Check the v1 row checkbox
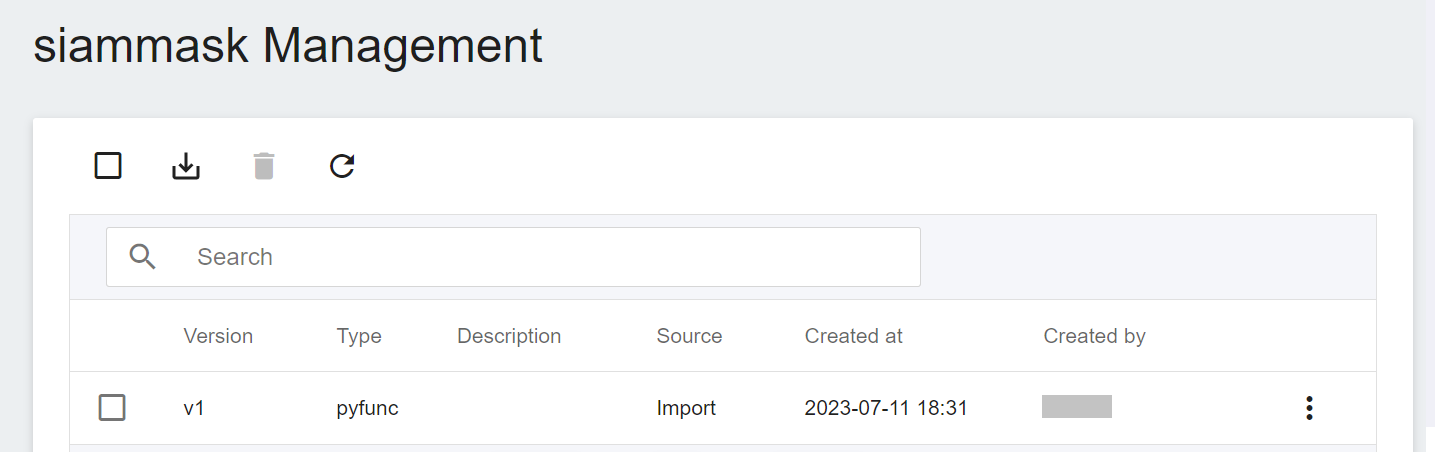The width and height of the screenshot is (1435, 452). [112, 408]
